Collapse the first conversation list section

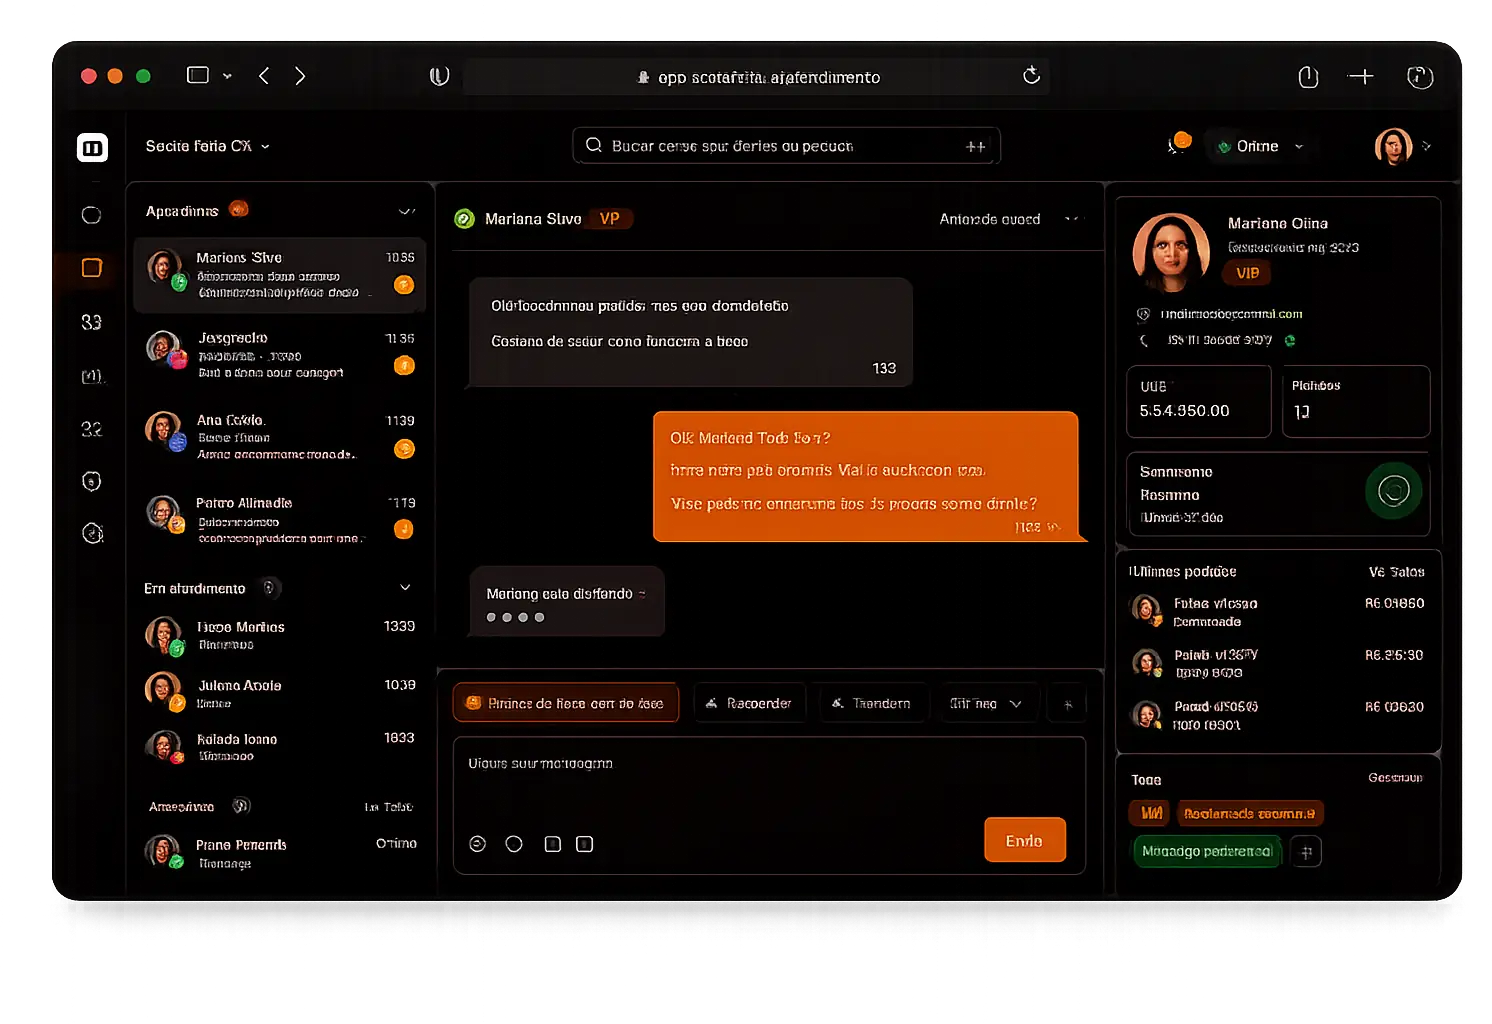[x=406, y=211]
